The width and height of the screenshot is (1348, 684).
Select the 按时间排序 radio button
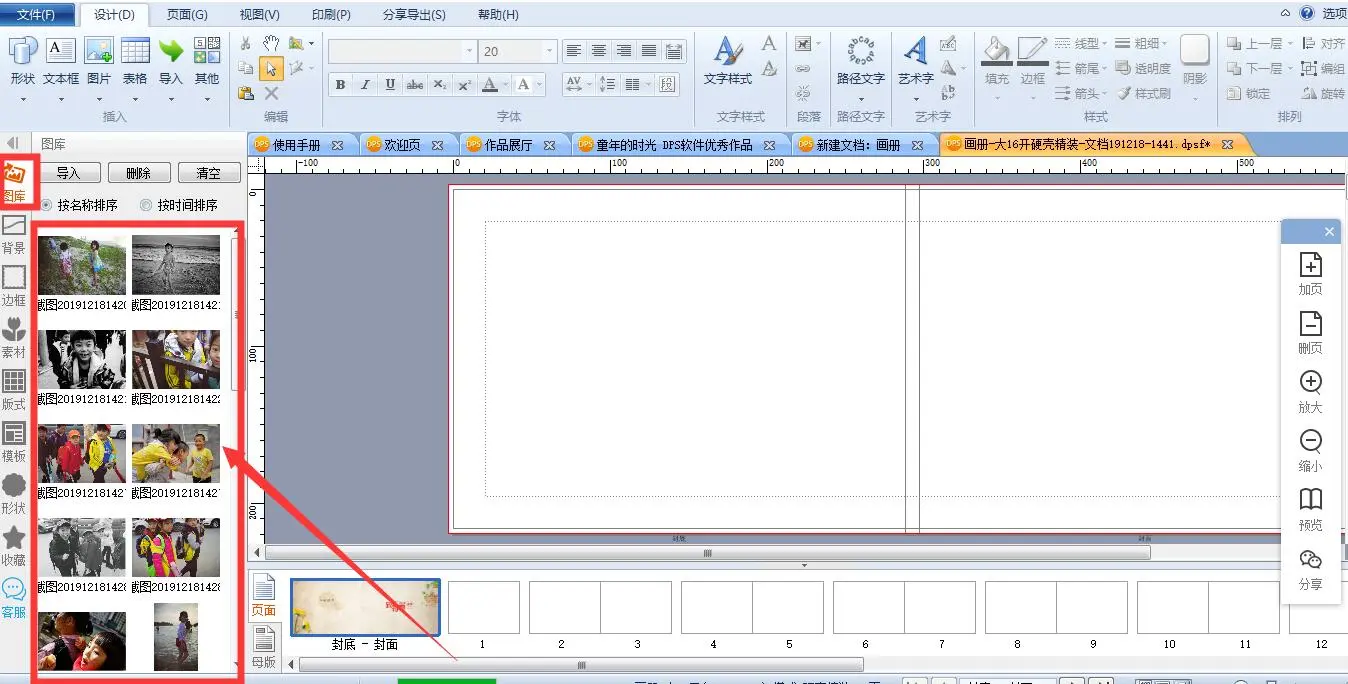point(147,205)
